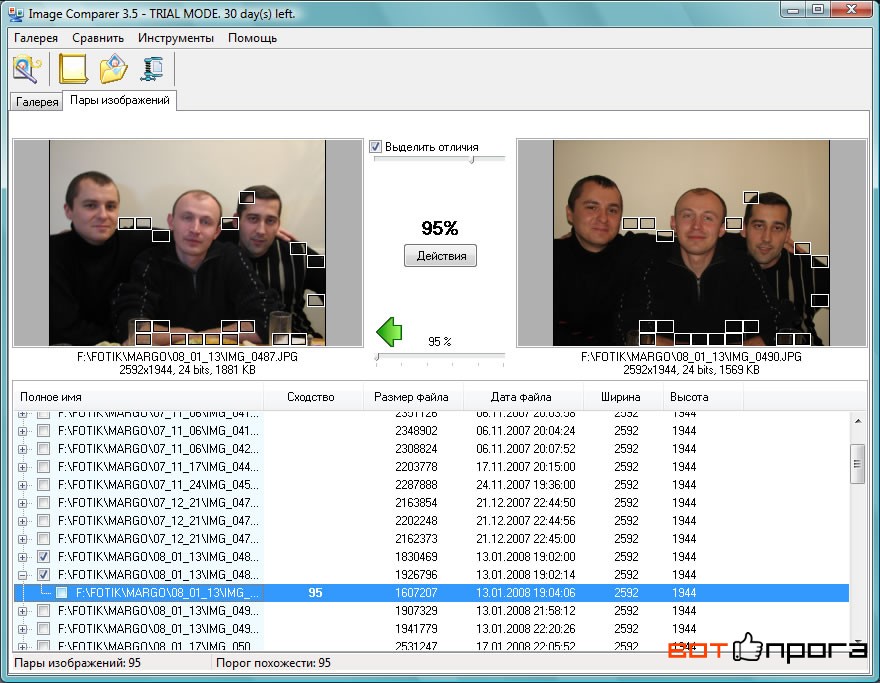The image size is (880, 683).
Task: Sort by the "Дата файла" column header
Action: (x=524, y=397)
